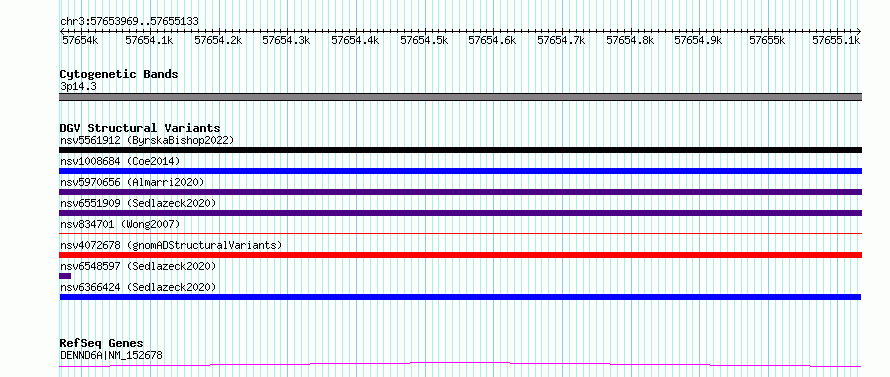The image size is (890, 377).
Task: Open variant label nsv834701 (Wong2007)
Action: pyautogui.click(x=120, y=224)
